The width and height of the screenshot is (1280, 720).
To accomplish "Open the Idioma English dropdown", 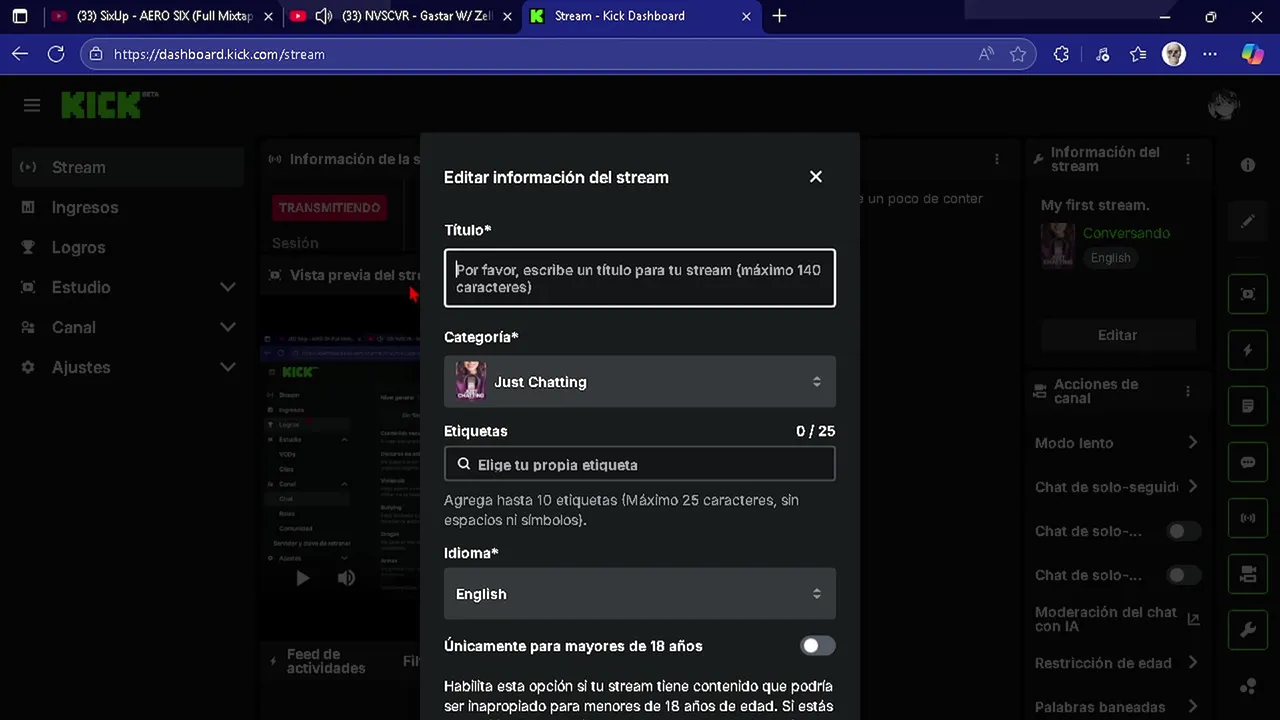I will [x=640, y=594].
